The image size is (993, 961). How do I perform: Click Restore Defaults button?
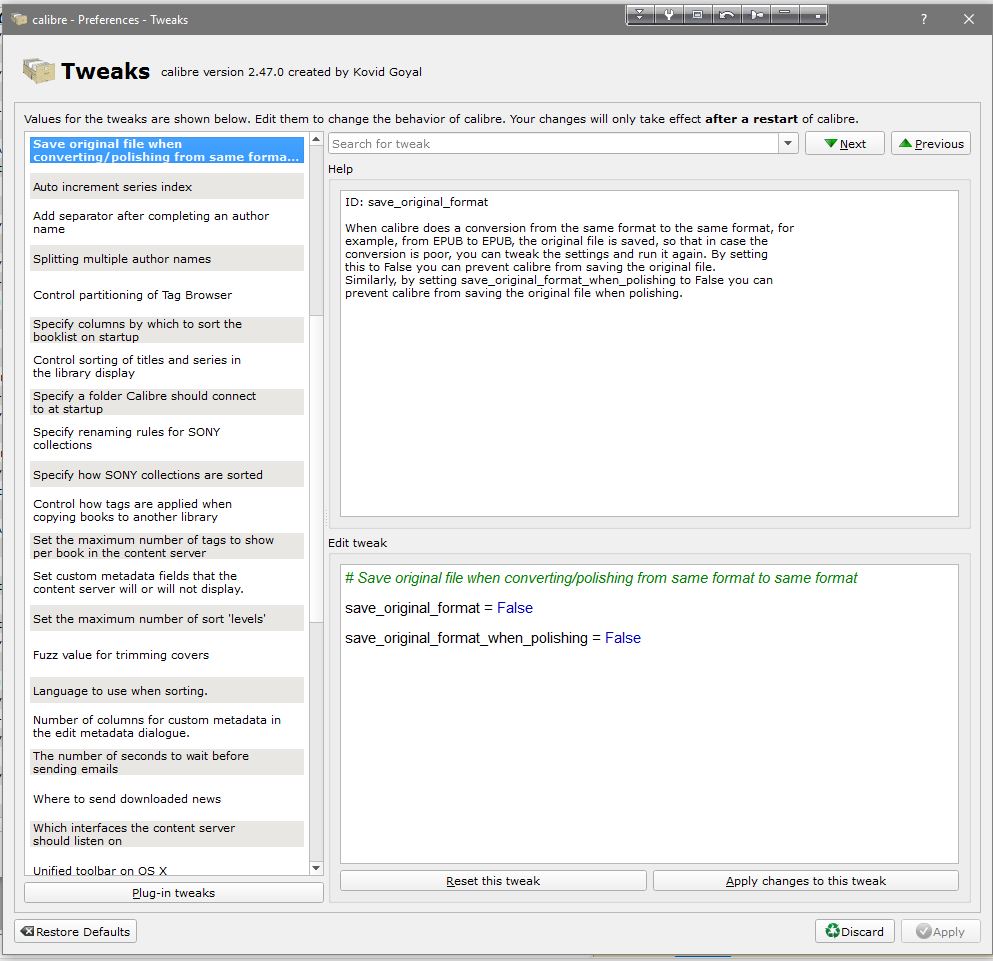[x=75, y=931]
